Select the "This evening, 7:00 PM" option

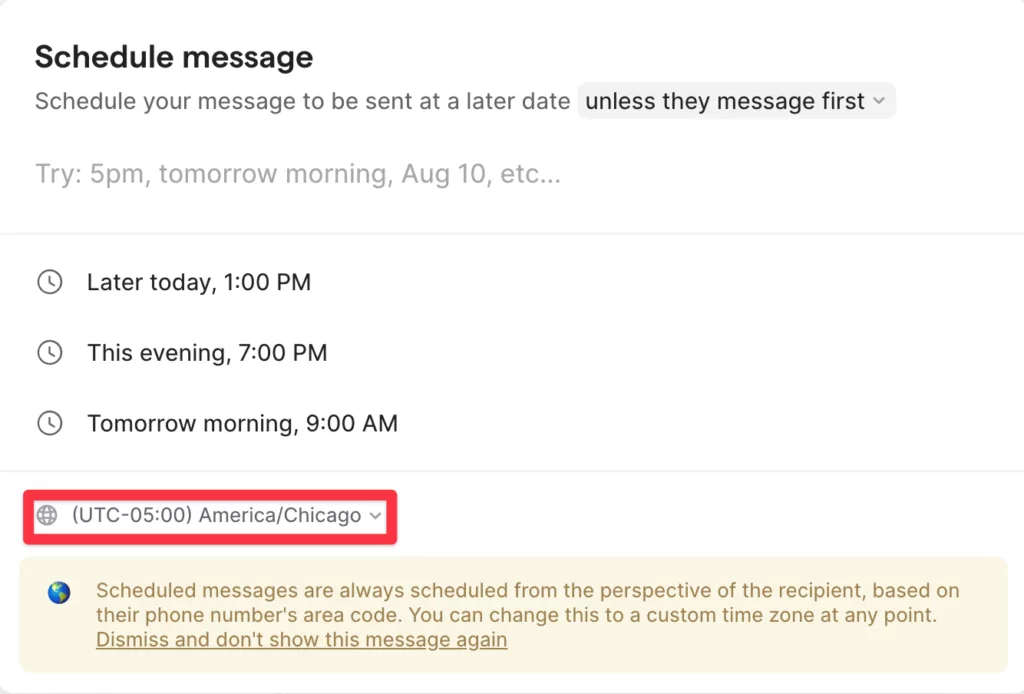(x=207, y=352)
